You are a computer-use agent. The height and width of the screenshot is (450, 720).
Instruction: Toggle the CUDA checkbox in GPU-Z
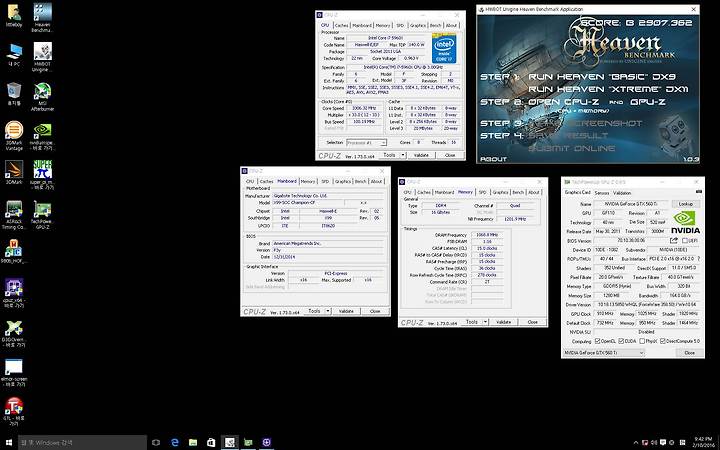click(621, 341)
